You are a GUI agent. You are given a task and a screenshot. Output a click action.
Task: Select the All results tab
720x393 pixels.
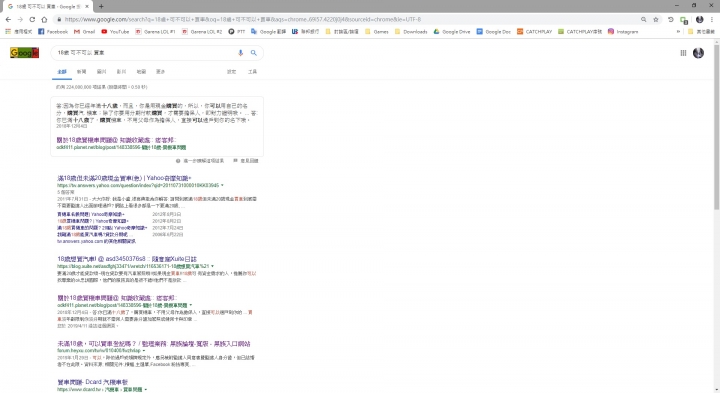(62, 72)
